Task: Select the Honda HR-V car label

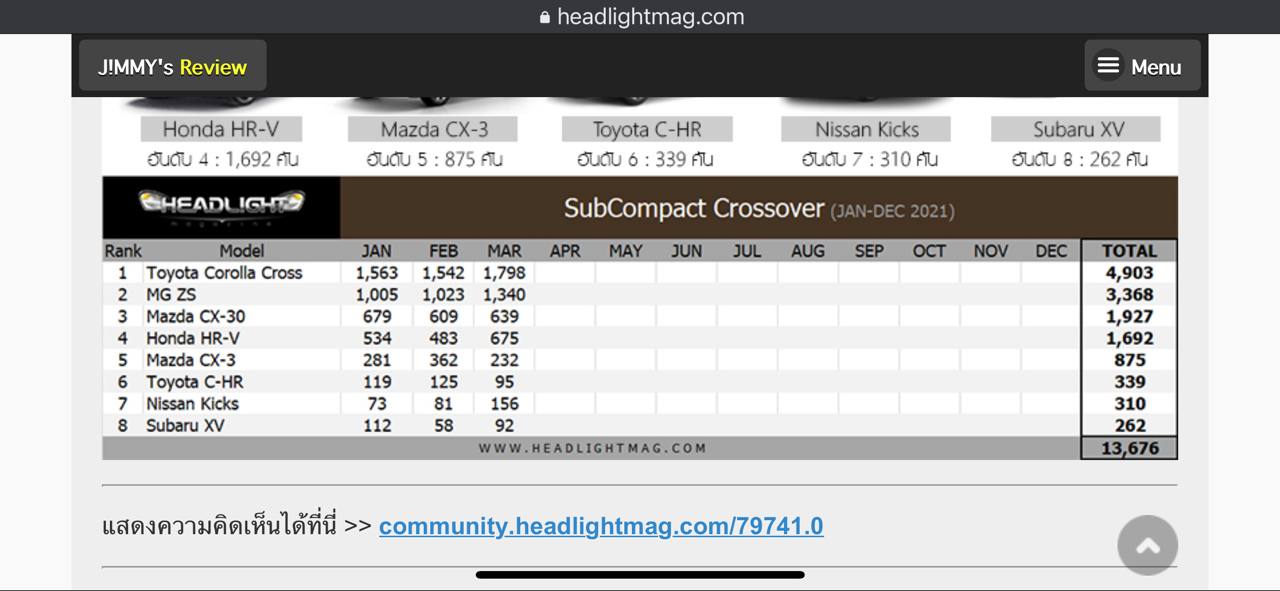Action: 221,129
